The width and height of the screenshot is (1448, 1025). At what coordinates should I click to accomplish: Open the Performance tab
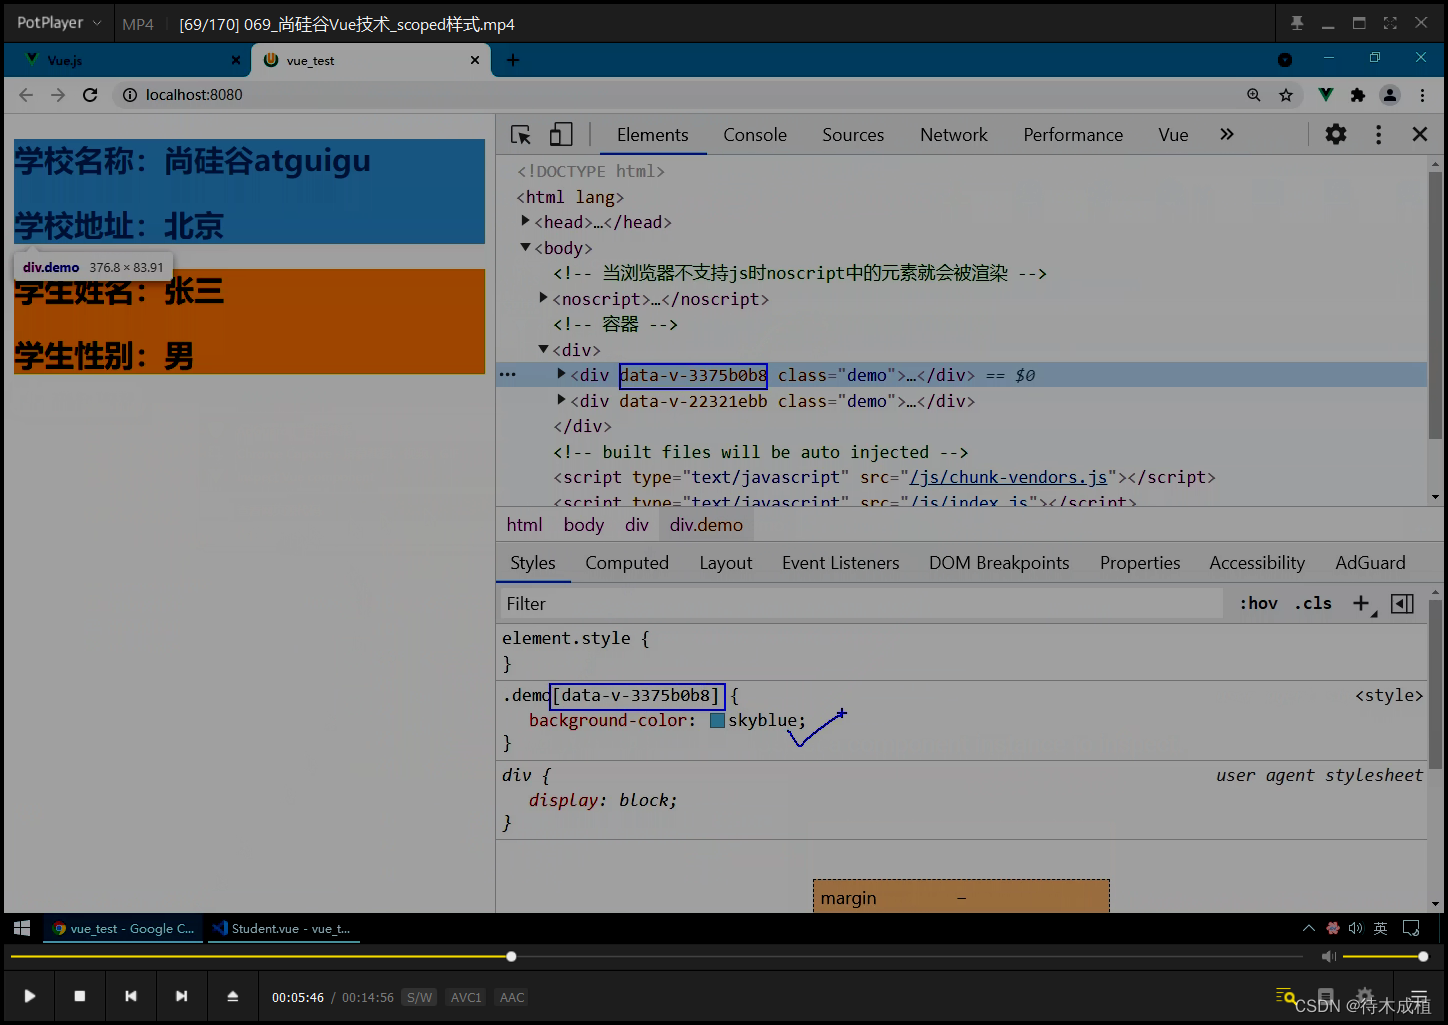pyautogui.click(x=1073, y=135)
